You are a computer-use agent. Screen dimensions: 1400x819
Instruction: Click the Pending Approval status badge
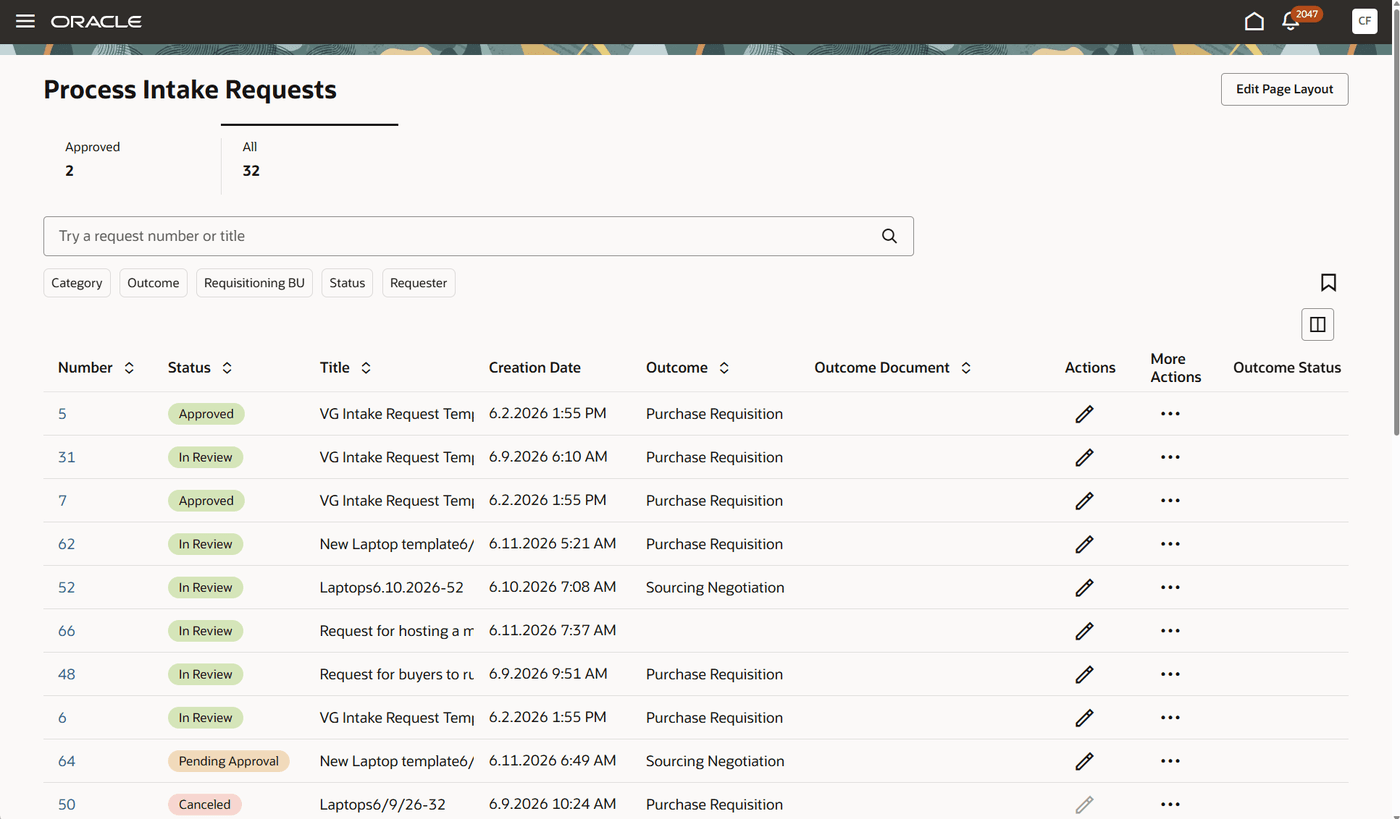[228, 761]
